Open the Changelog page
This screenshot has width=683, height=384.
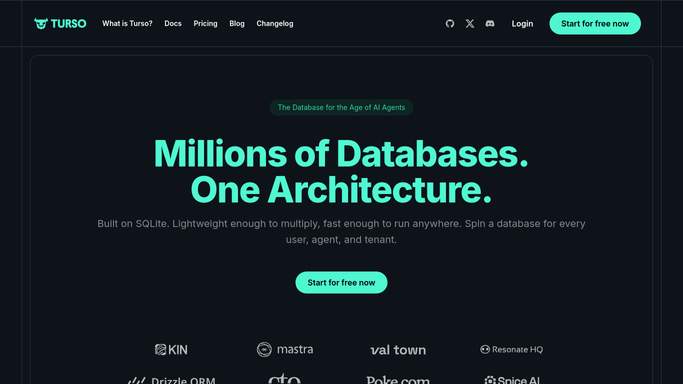275,24
